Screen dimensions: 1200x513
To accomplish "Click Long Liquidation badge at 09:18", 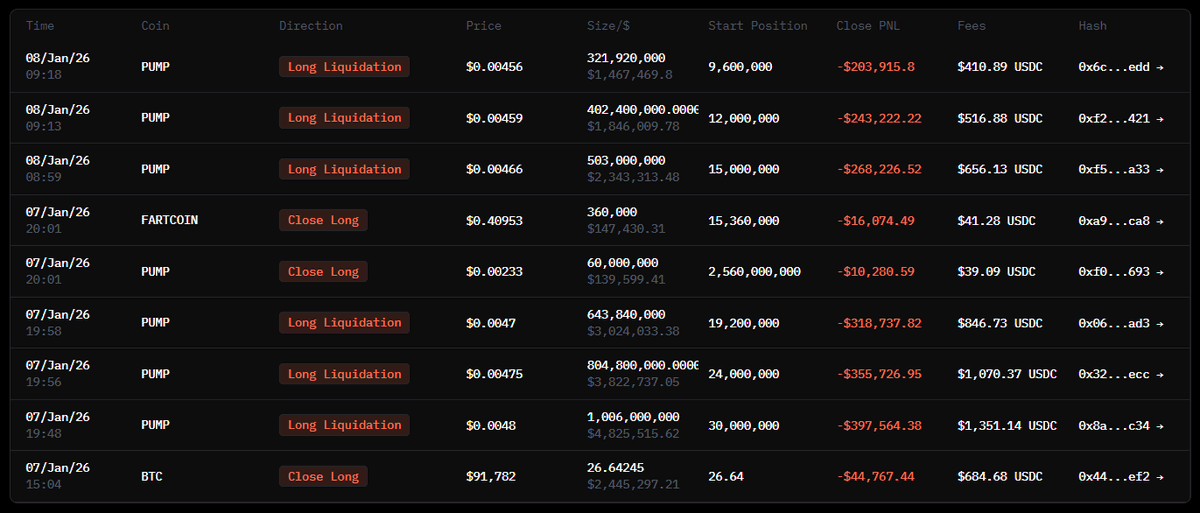I will pos(344,67).
